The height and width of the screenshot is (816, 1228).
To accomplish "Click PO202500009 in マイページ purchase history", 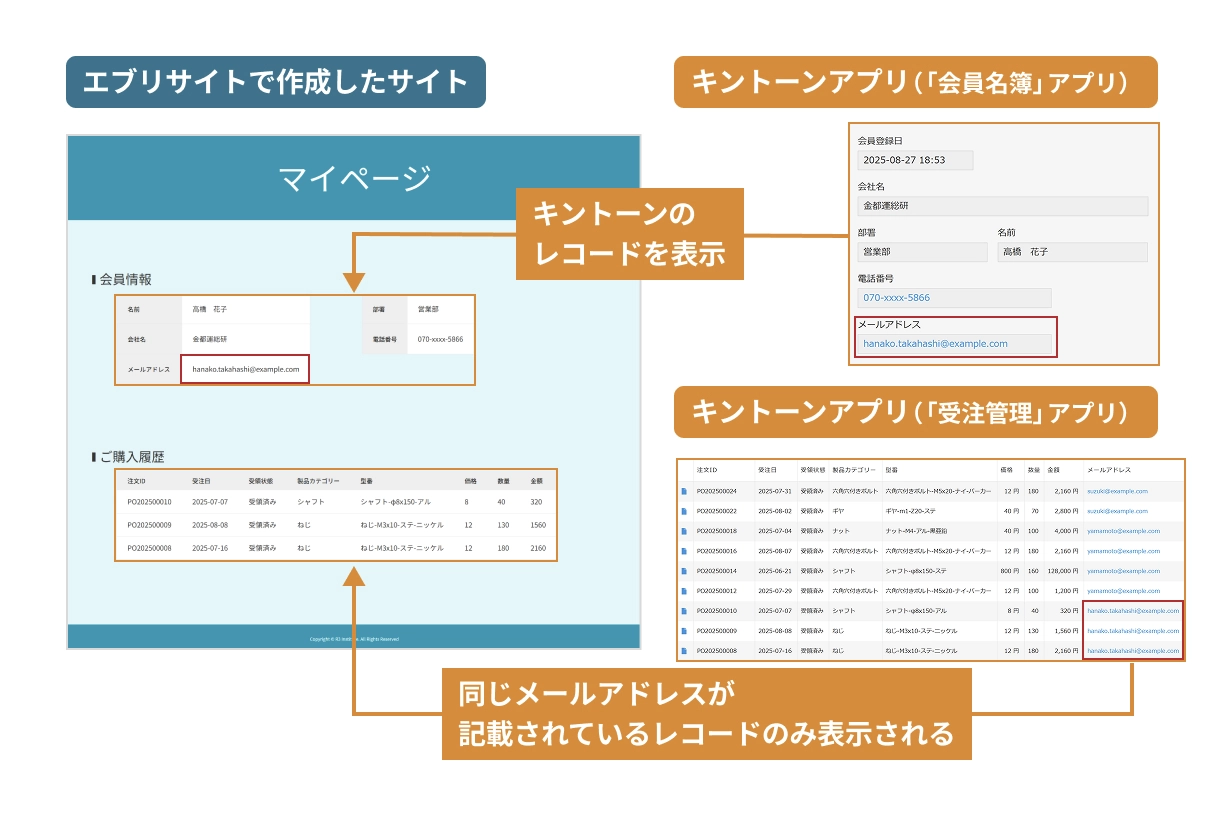I will click(x=150, y=525).
